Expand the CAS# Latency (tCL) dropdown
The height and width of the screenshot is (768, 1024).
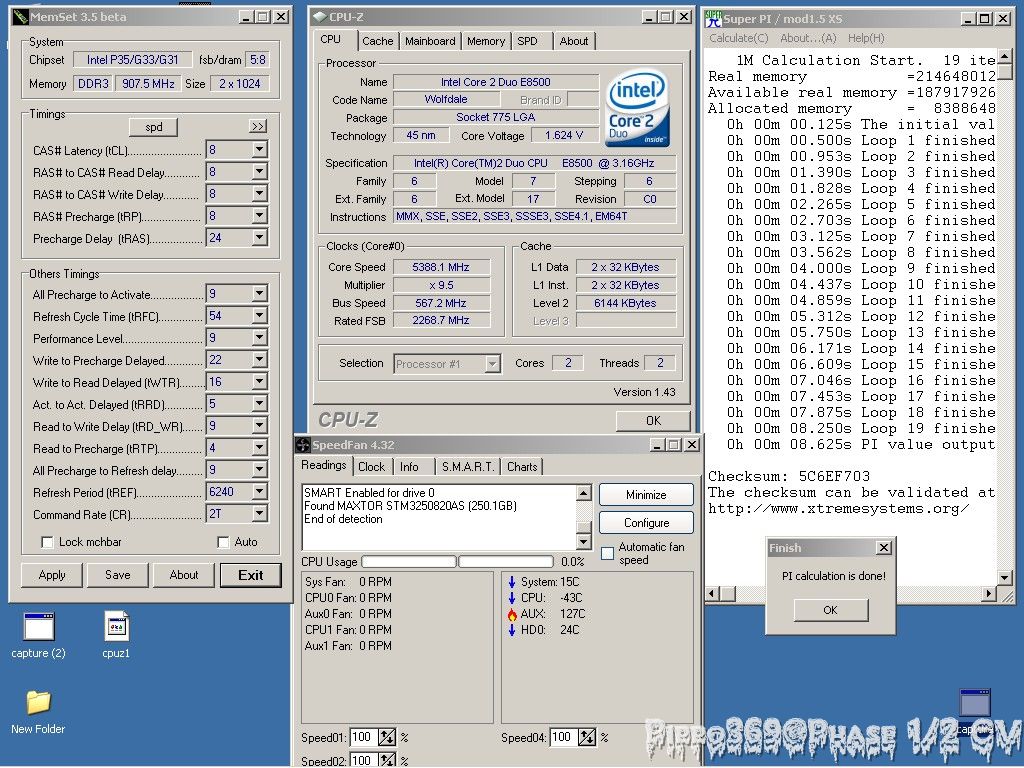(x=259, y=150)
